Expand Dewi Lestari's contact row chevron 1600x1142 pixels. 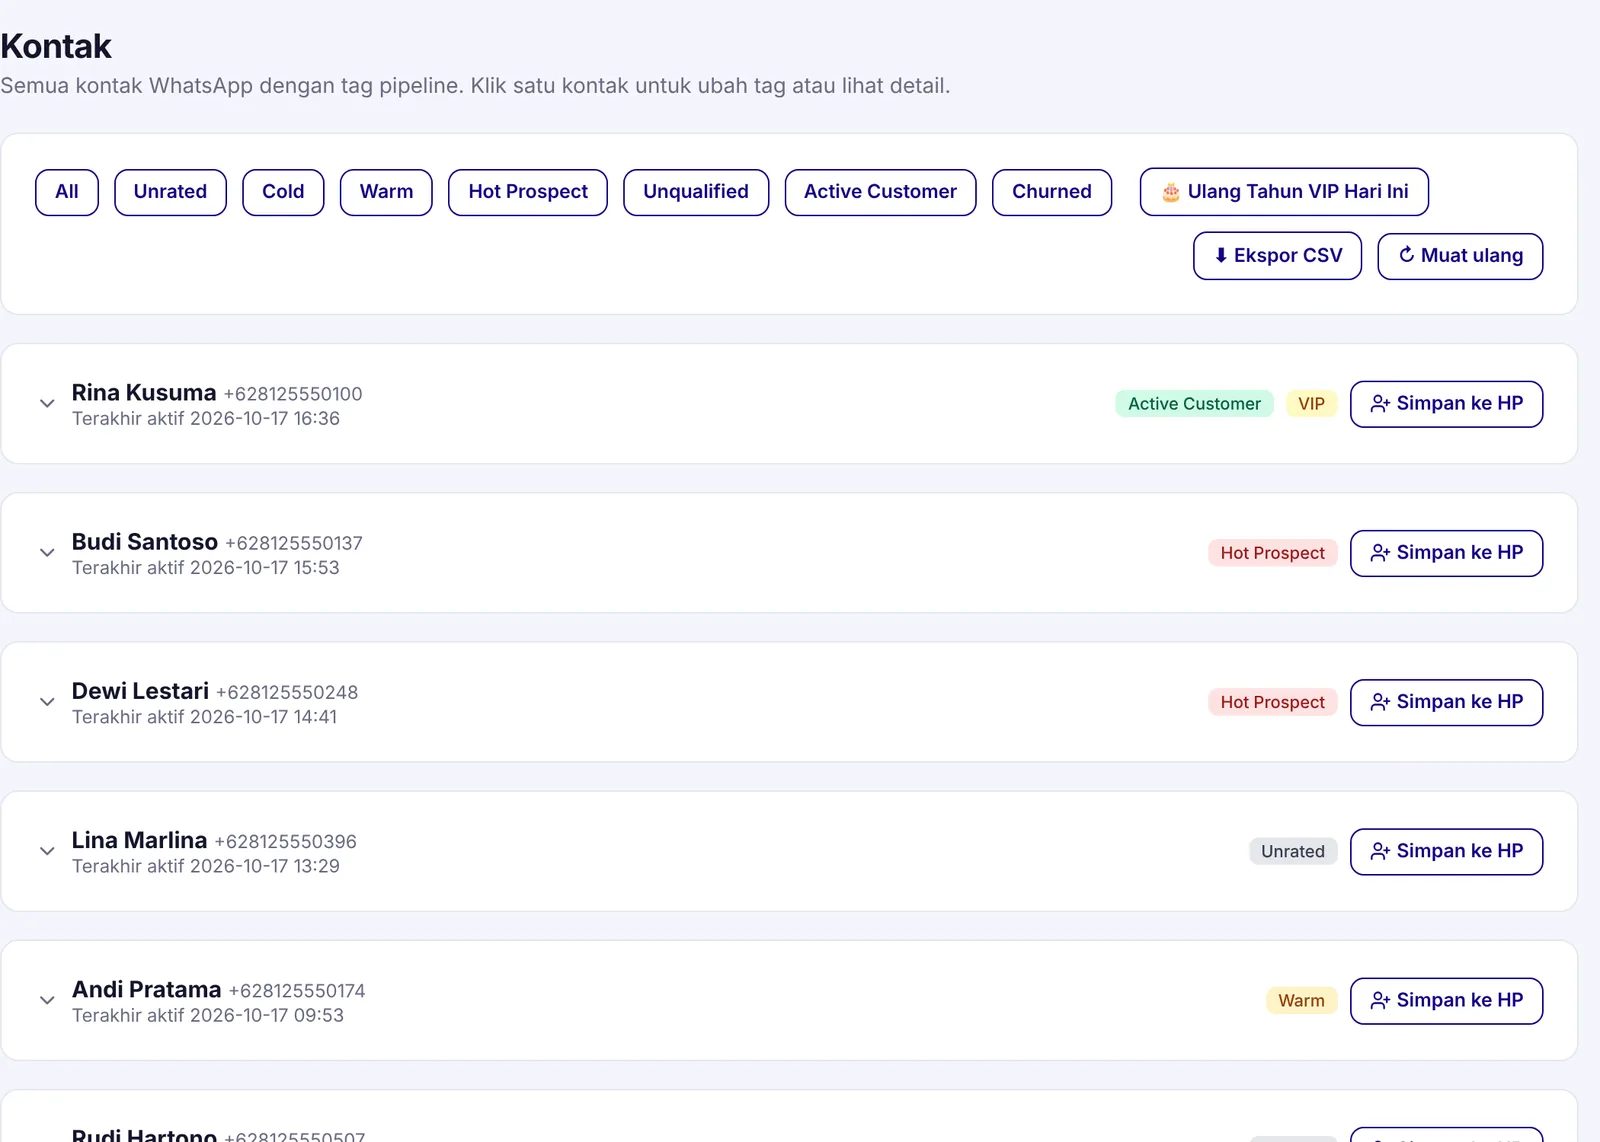[47, 702]
